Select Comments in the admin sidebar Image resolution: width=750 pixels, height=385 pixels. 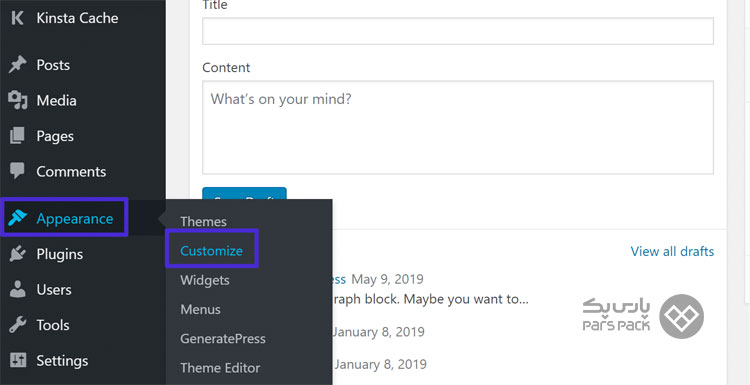pyautogui.click(x=71, y=171)
